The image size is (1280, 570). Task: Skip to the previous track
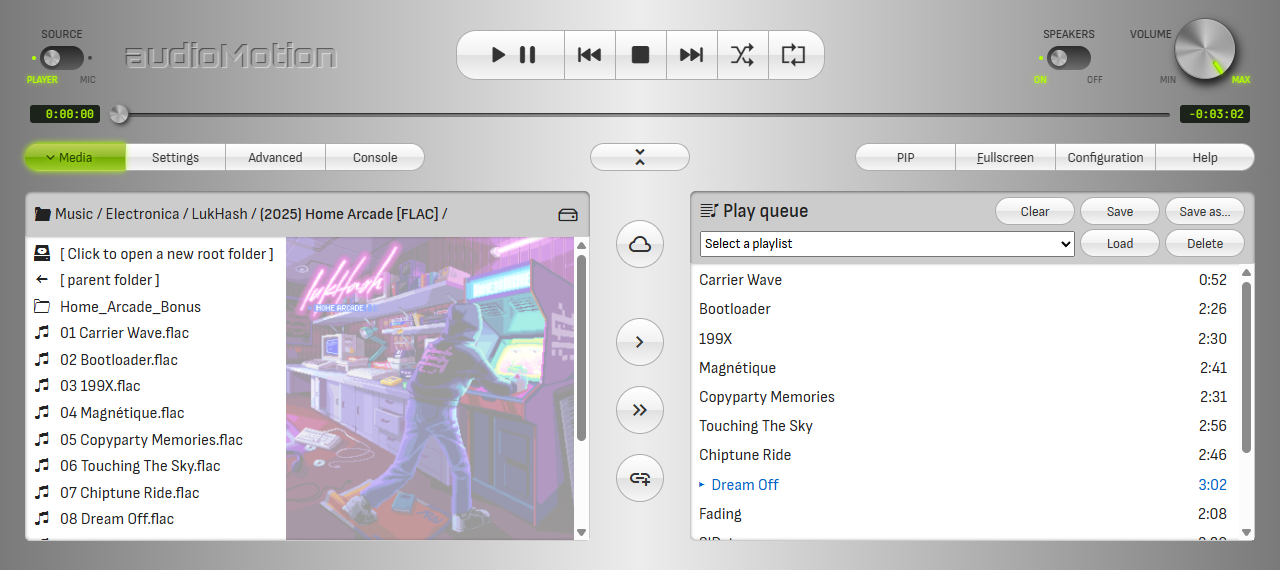tap(589, 55)
